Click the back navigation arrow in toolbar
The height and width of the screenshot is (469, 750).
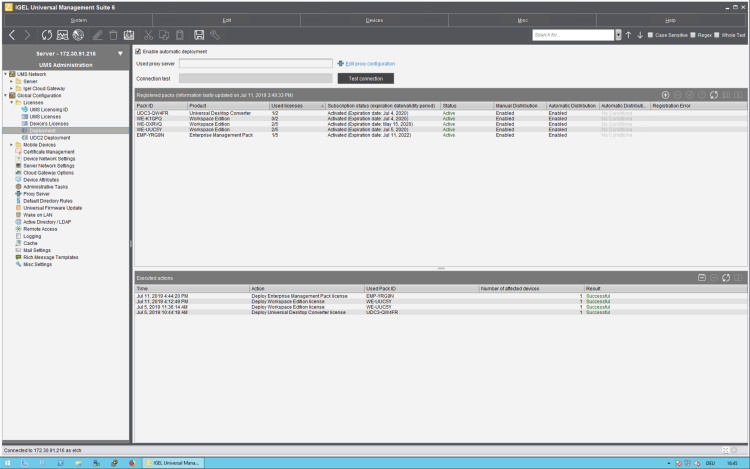[12, 35]
